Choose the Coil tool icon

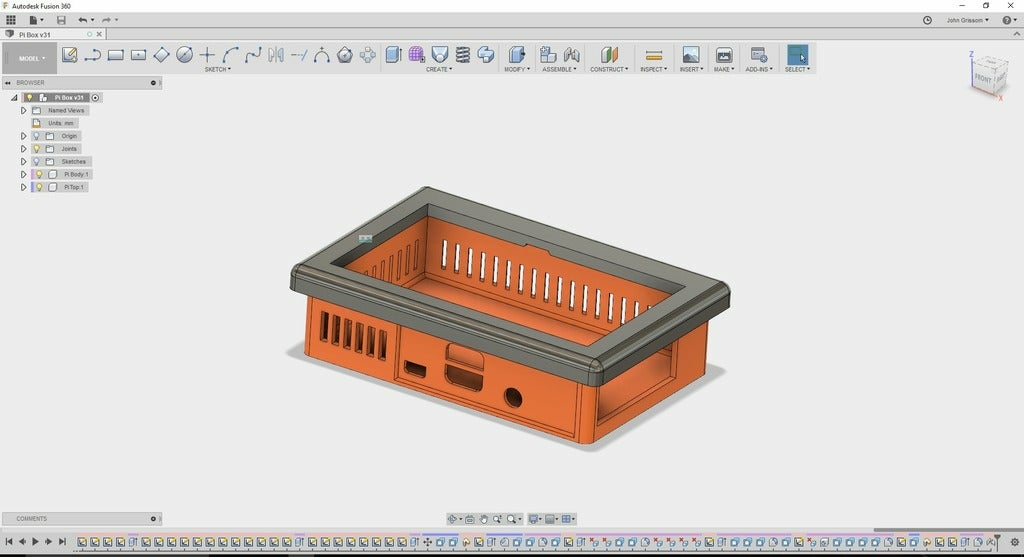point(463,55)
